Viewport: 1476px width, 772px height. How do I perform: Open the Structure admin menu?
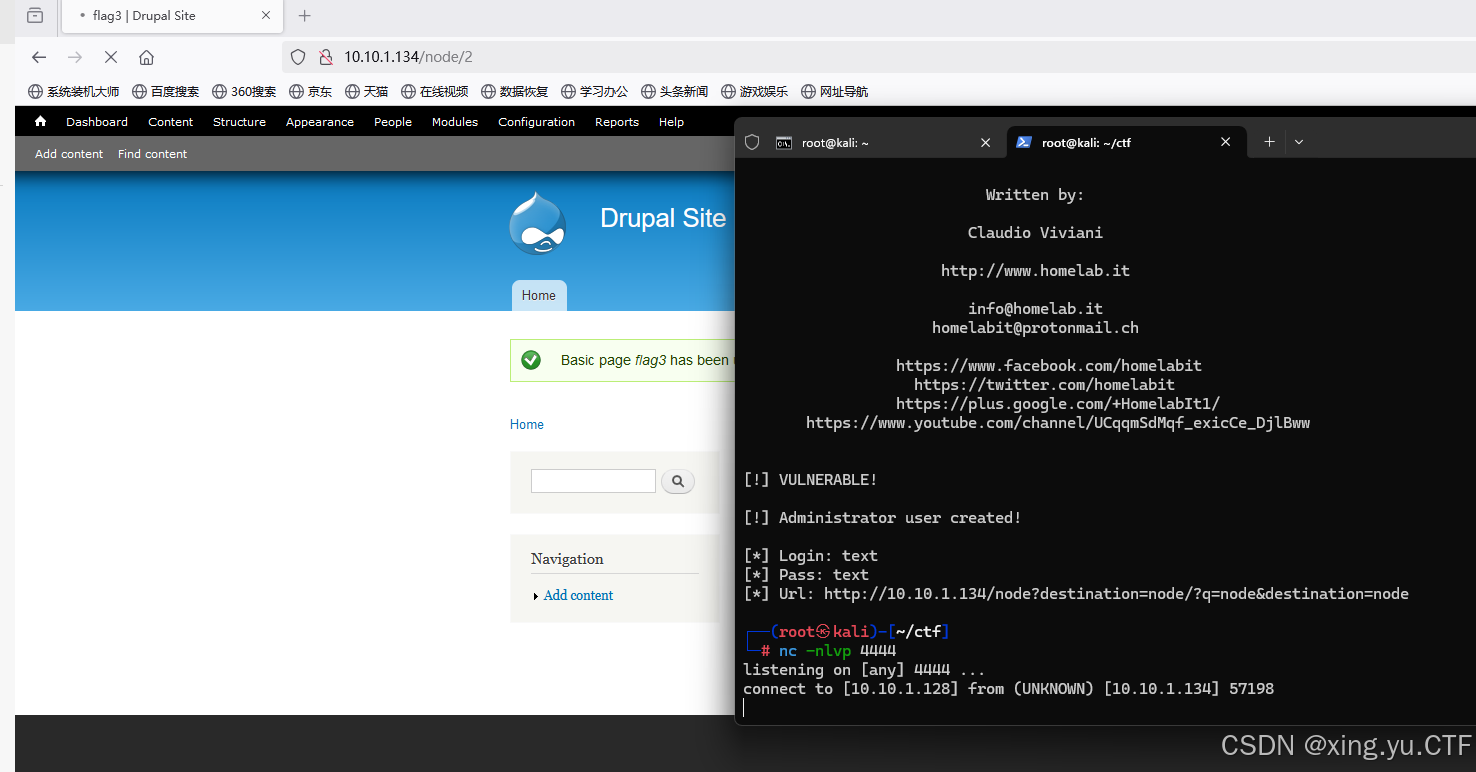click(239, 122)
